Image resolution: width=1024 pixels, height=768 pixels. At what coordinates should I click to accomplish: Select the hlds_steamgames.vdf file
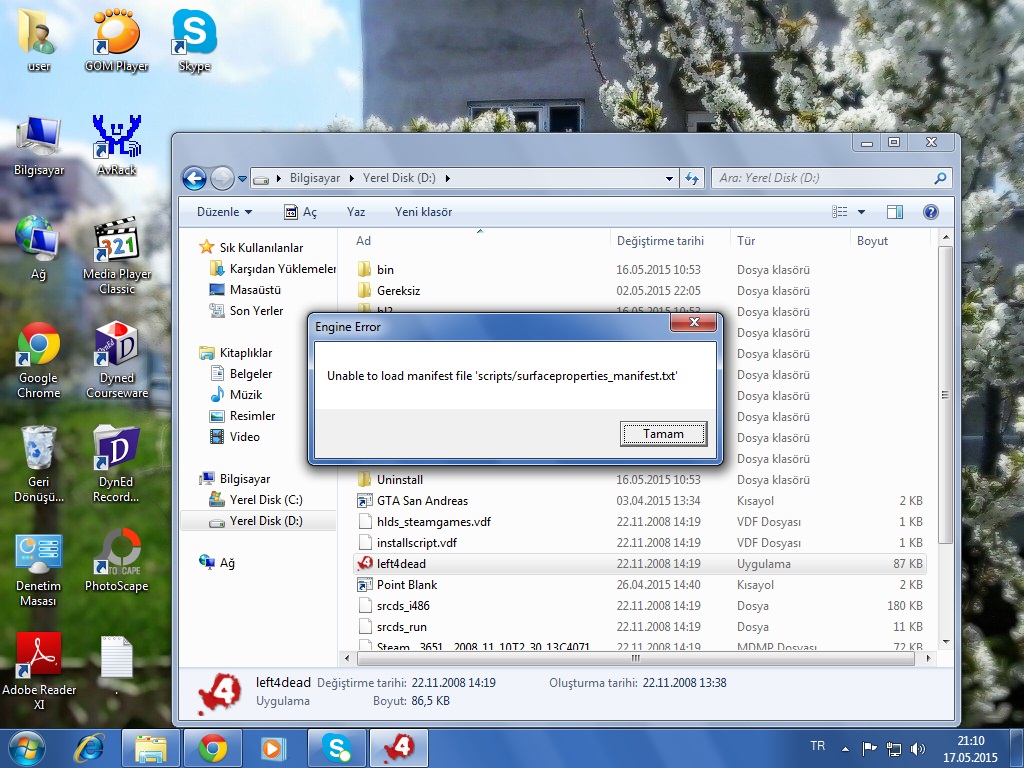433,521
